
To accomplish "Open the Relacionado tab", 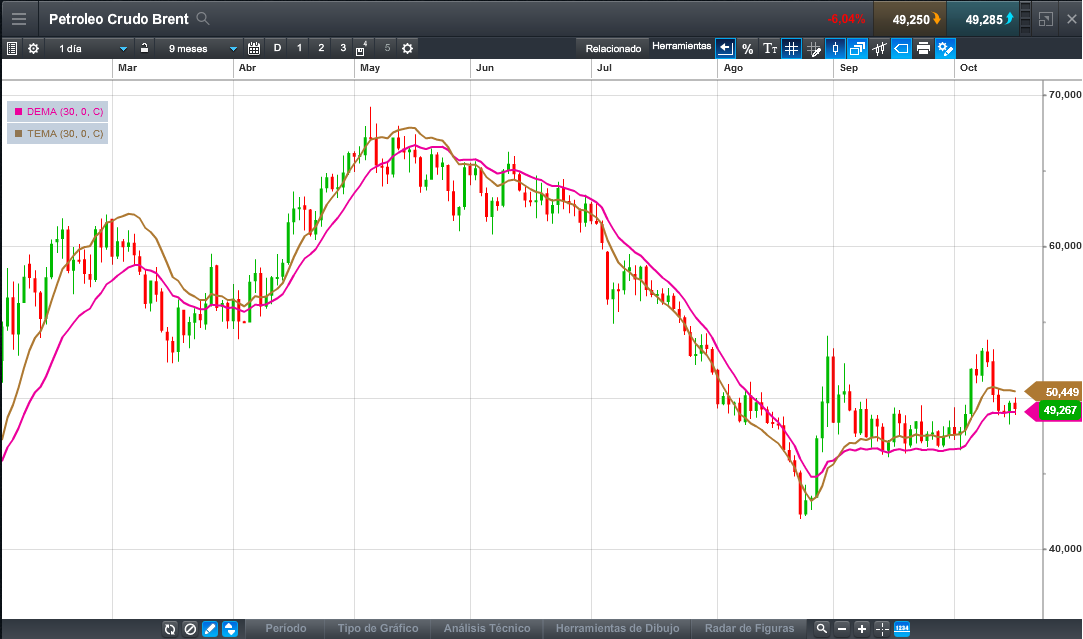I will pos(613,48).
